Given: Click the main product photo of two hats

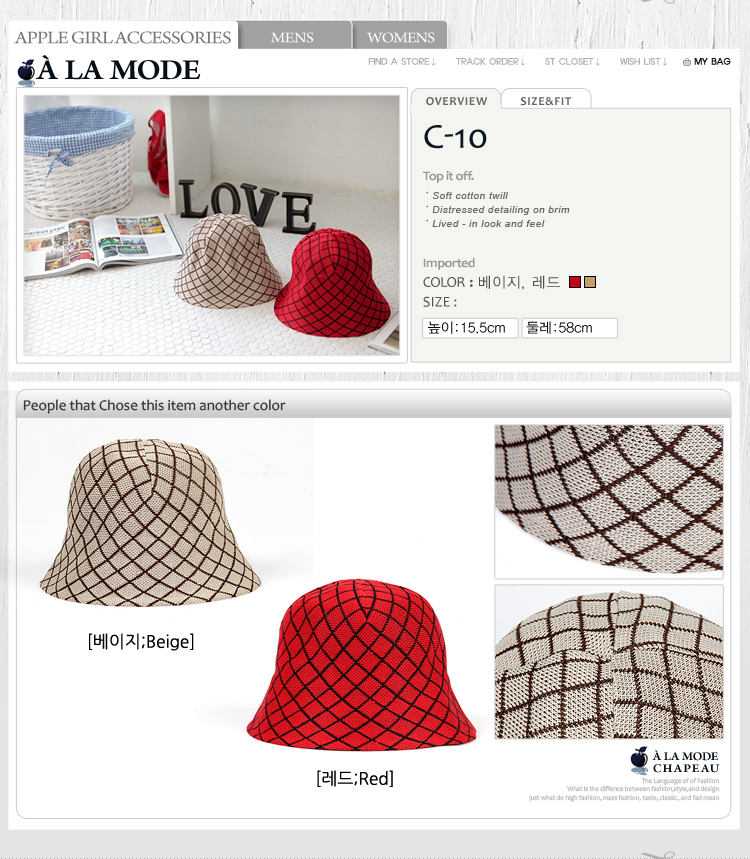Looking at the screenshot, I should pyautogui.click(x=211, y=225).
